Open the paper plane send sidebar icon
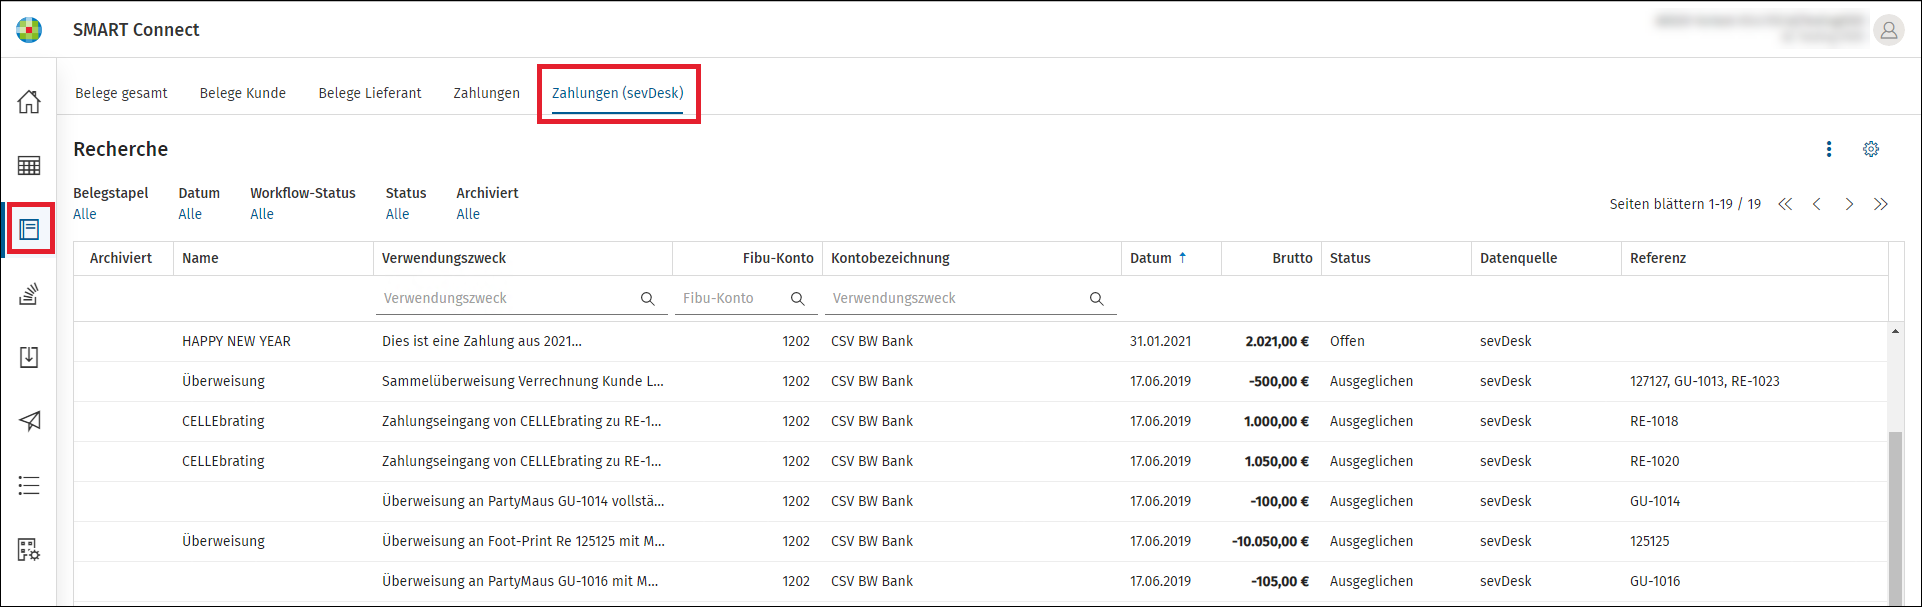Image resolution: width=1922 pixels, height=607 pixels. point(29,421)
